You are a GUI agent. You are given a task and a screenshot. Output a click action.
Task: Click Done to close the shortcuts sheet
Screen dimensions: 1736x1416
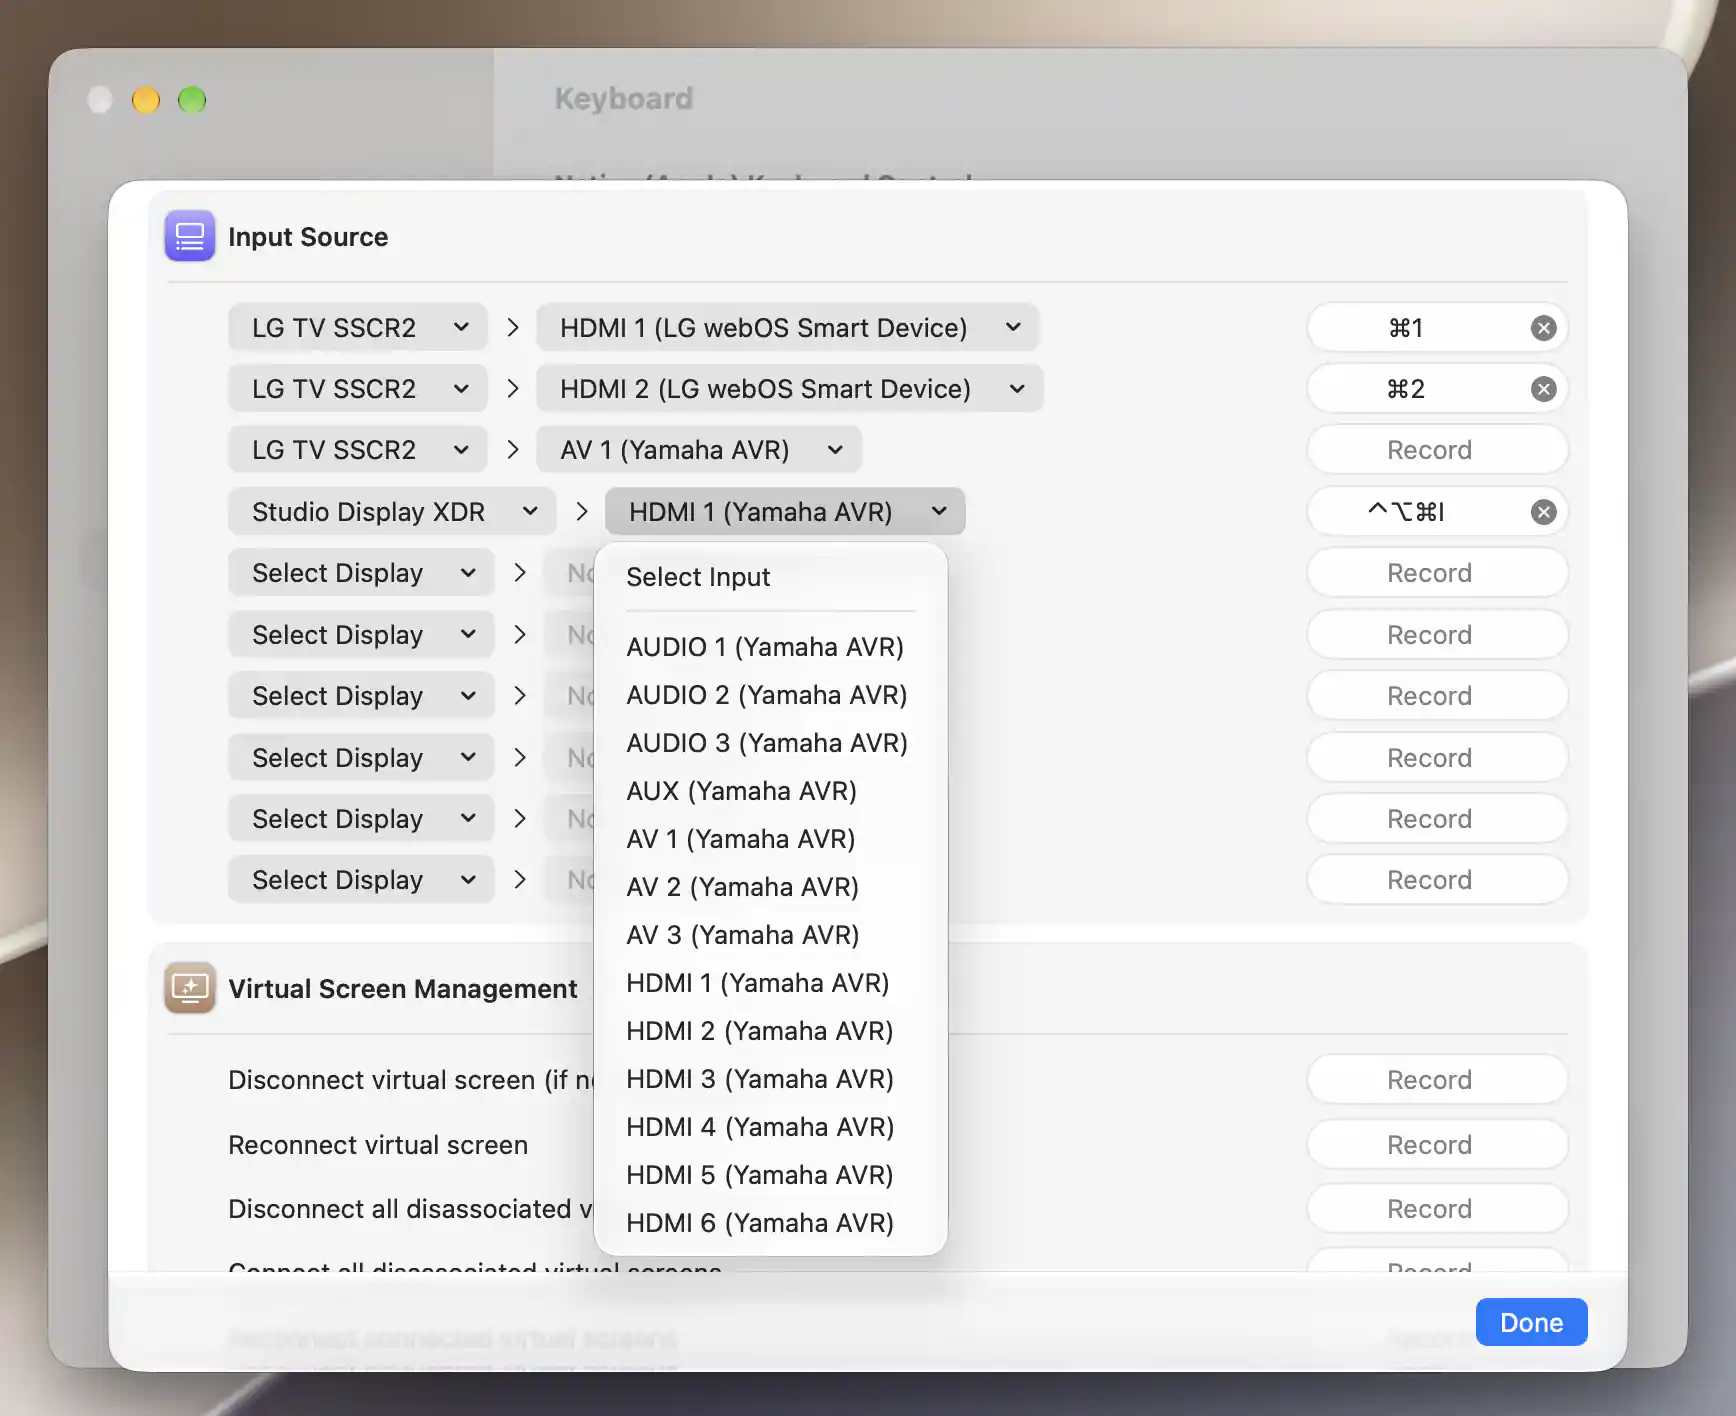click(1531, 1322)
